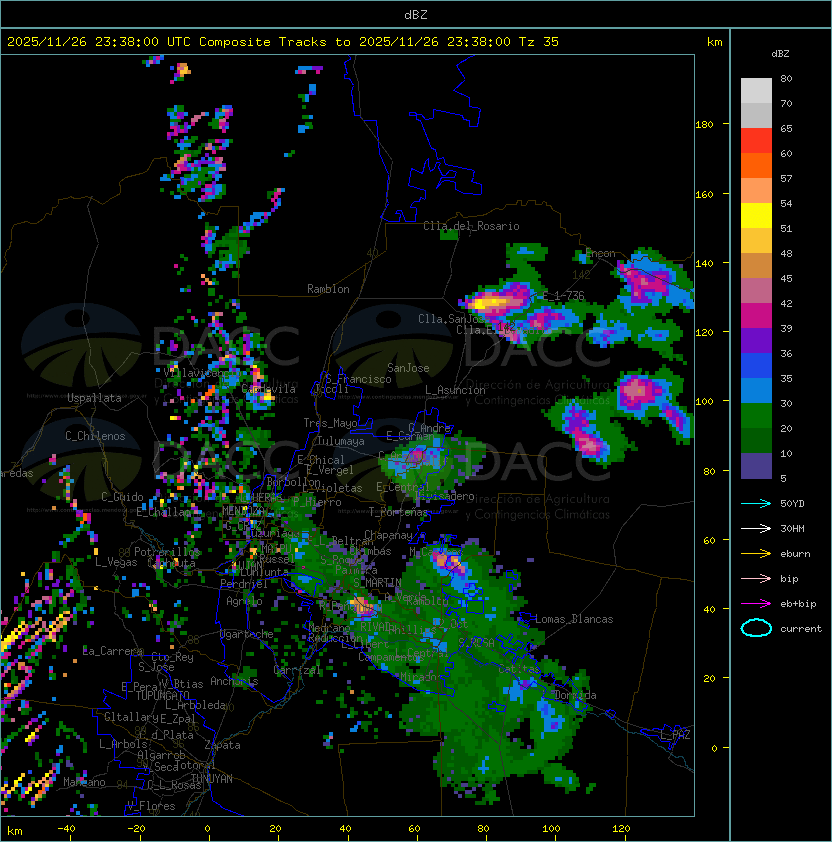This screenshot has height=842, width=832.
Task: Click the magenta eb+bip arrow in legend
Action: tap(756, 604)
